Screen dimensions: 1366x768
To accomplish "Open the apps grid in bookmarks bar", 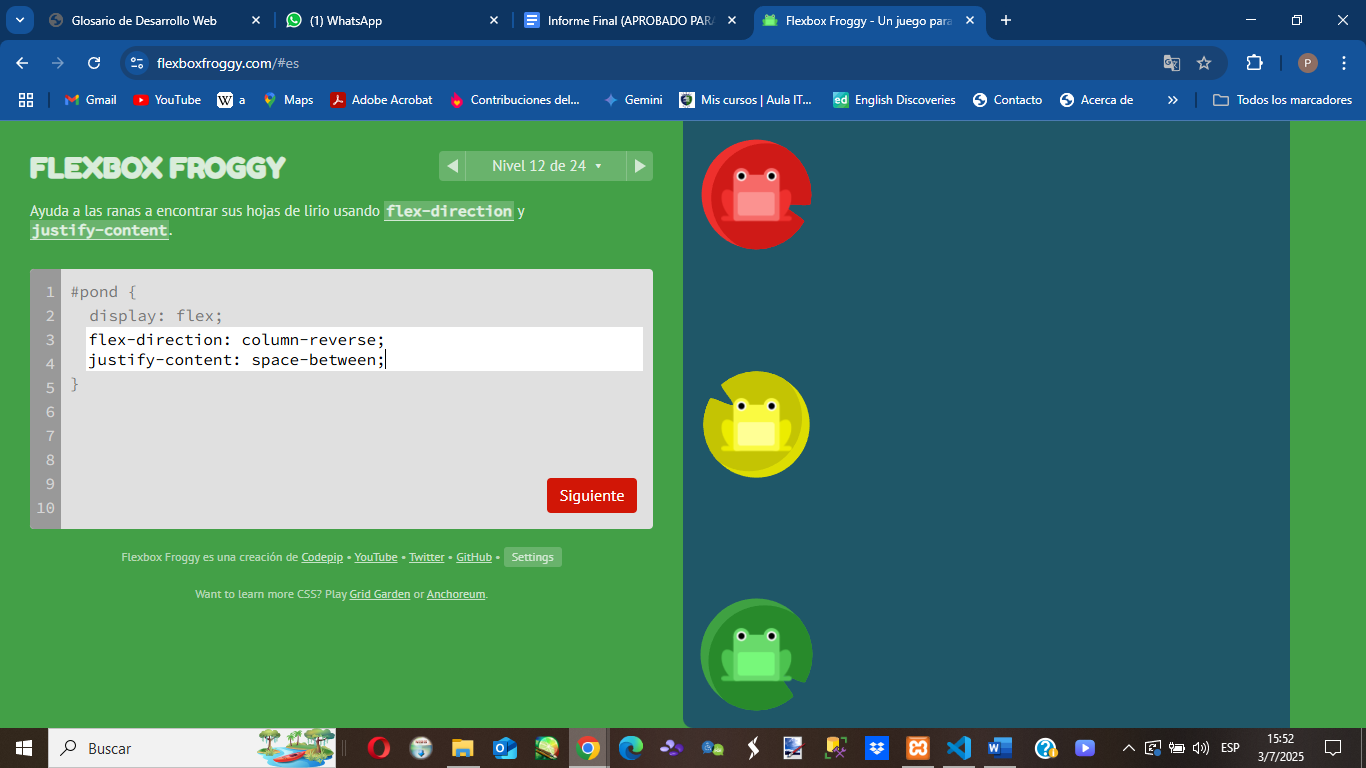I will point(26,100).
